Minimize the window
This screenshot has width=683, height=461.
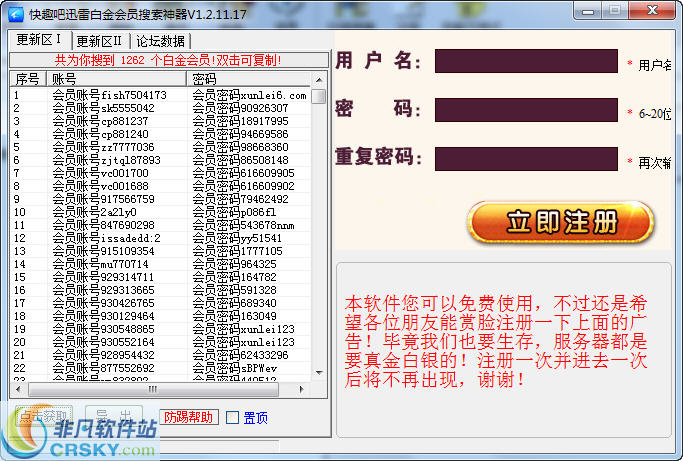click(588, 11)
